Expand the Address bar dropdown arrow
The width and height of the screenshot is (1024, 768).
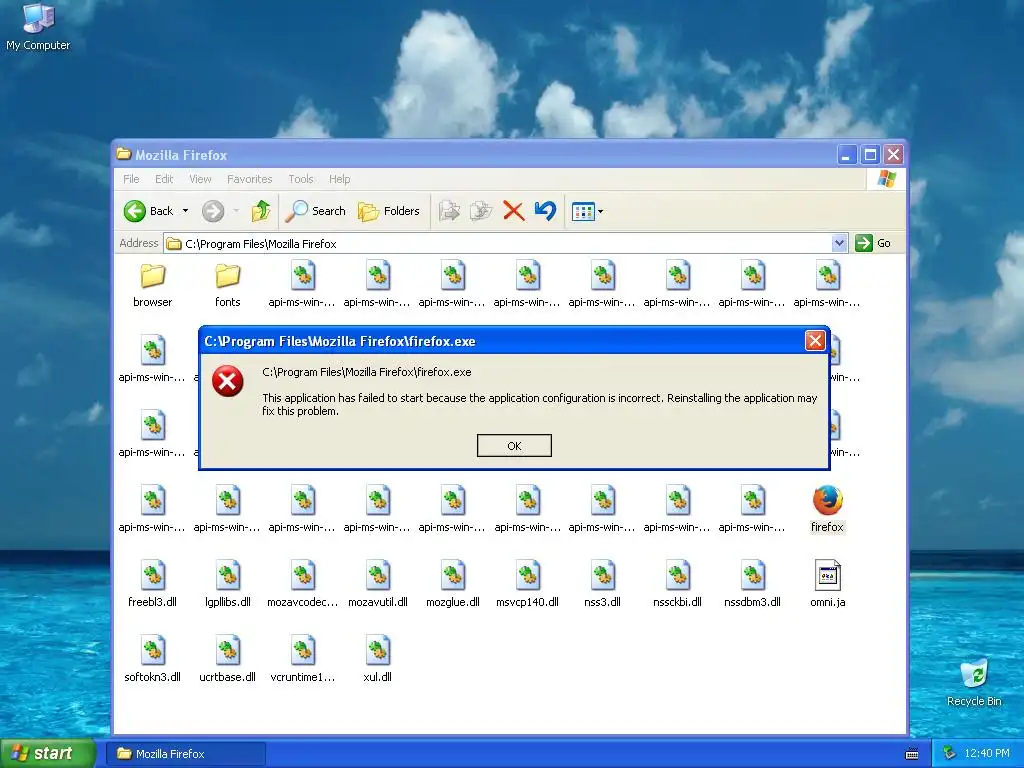[x=839, y=243]
